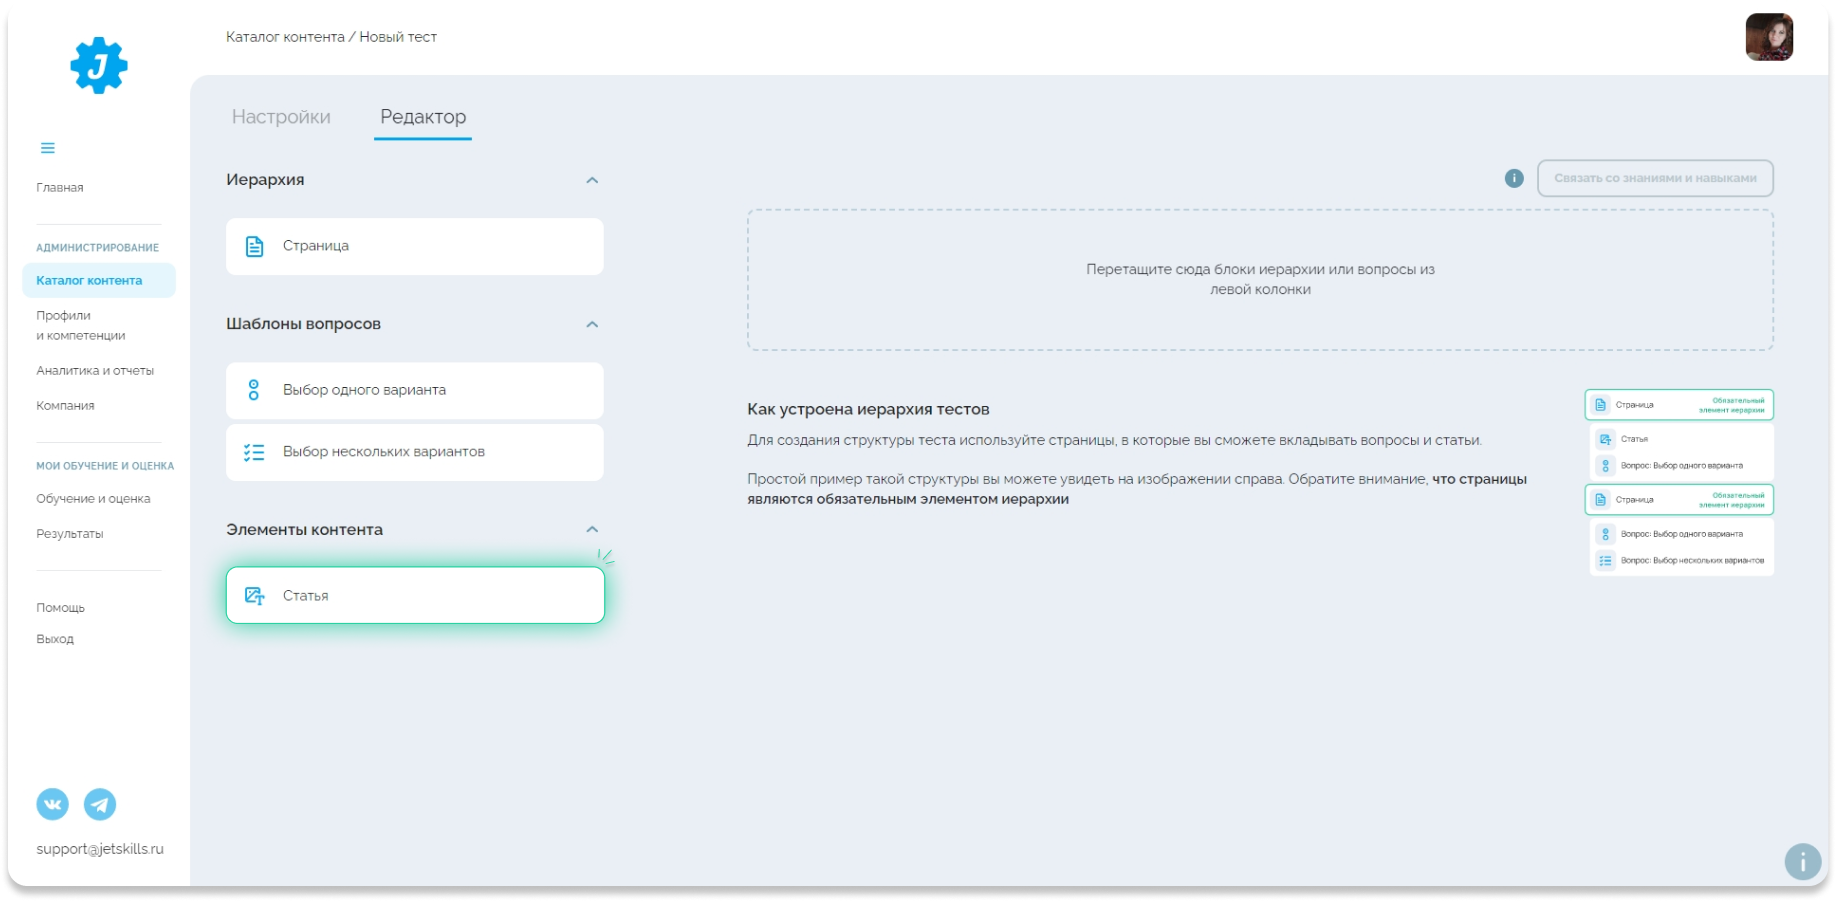Open the VK social link icon
Viewport: 1837px width, 902px height.
pyautogui.click(x=53, y=804)
